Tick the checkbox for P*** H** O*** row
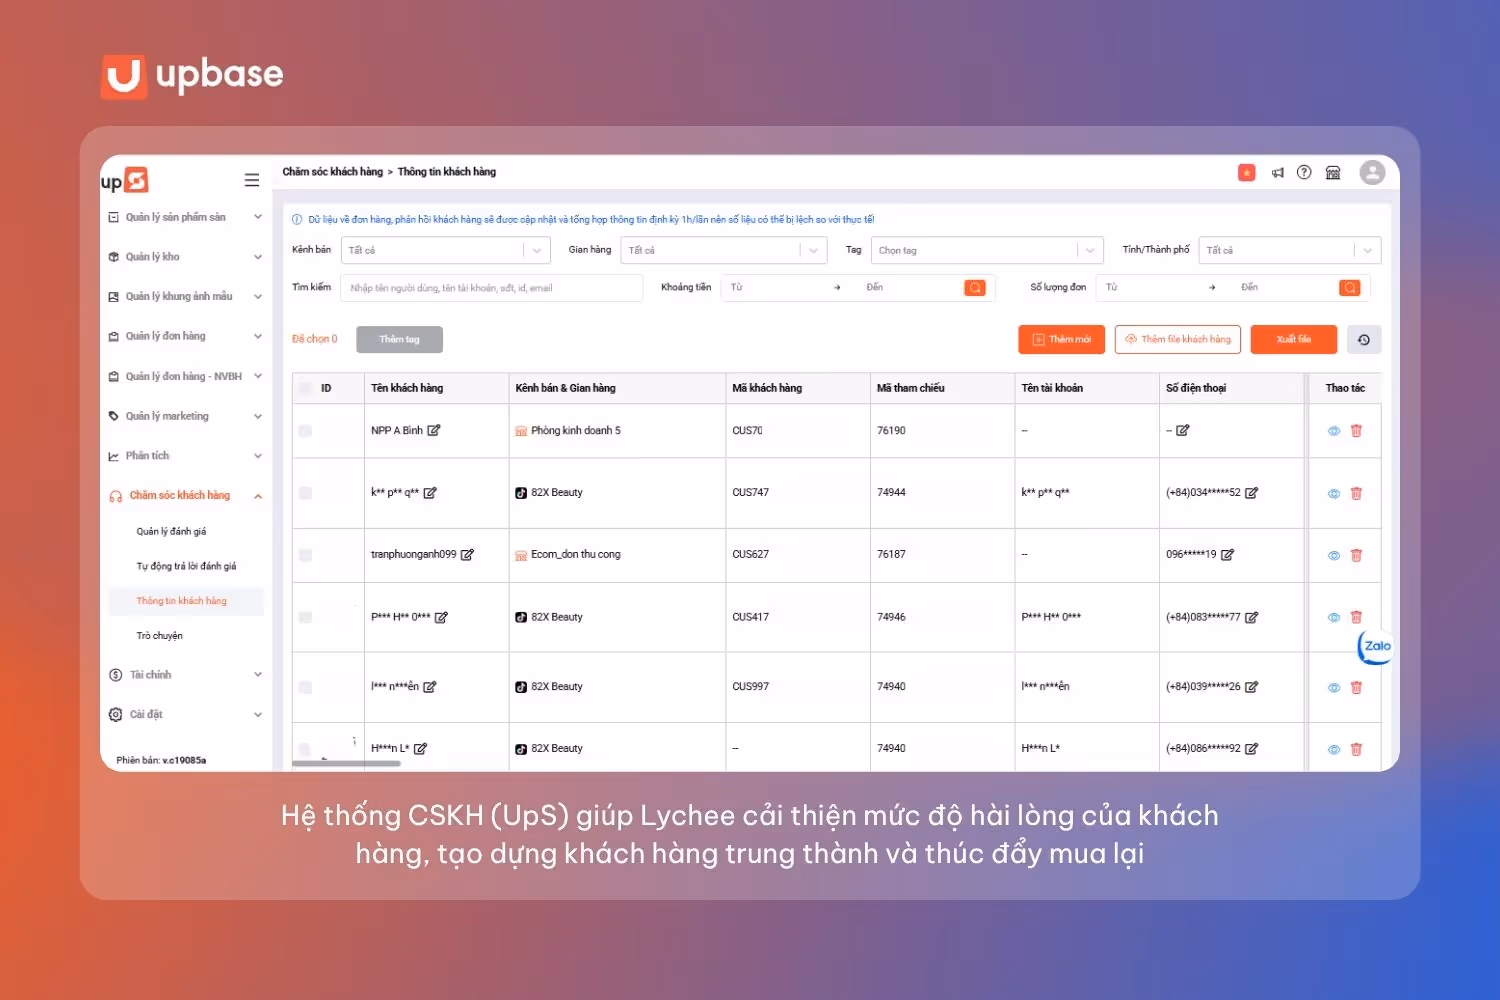Image resolution: width=1500 pixels, height=1000 pixels. tap(305, 618)
